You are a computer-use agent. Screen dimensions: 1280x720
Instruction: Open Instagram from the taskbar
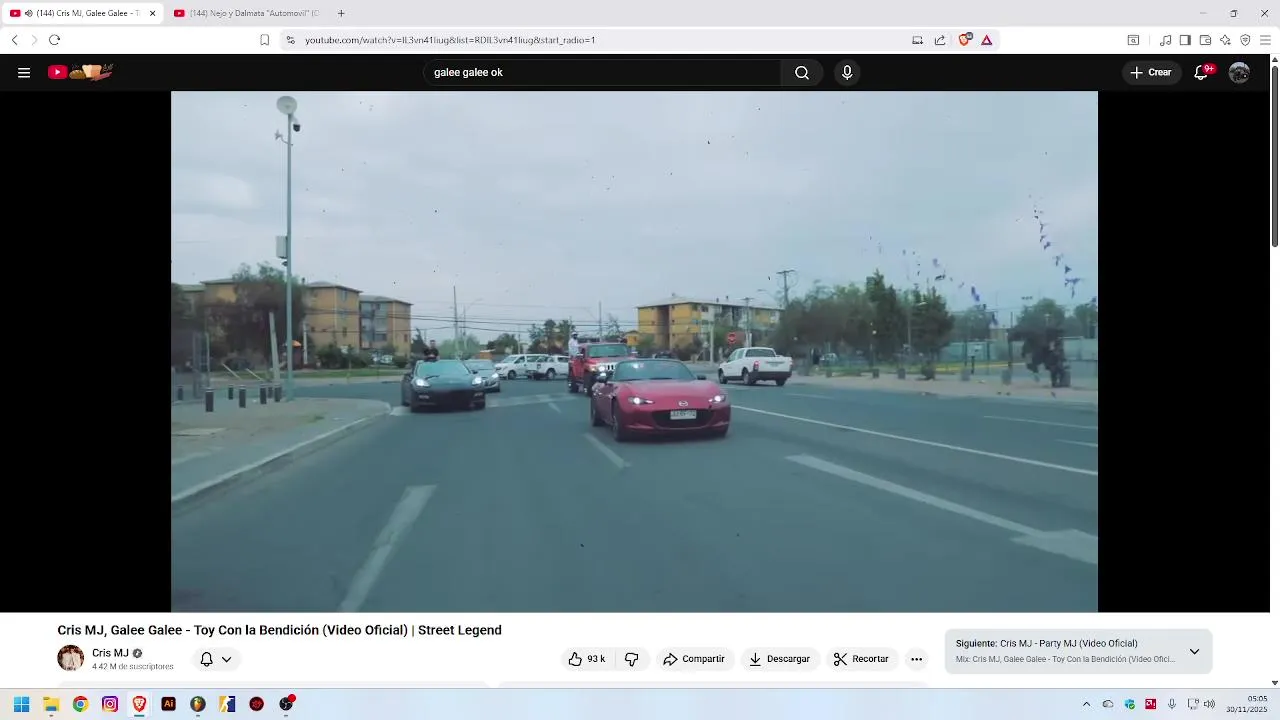pyautogui.click(x=110, y=704)
